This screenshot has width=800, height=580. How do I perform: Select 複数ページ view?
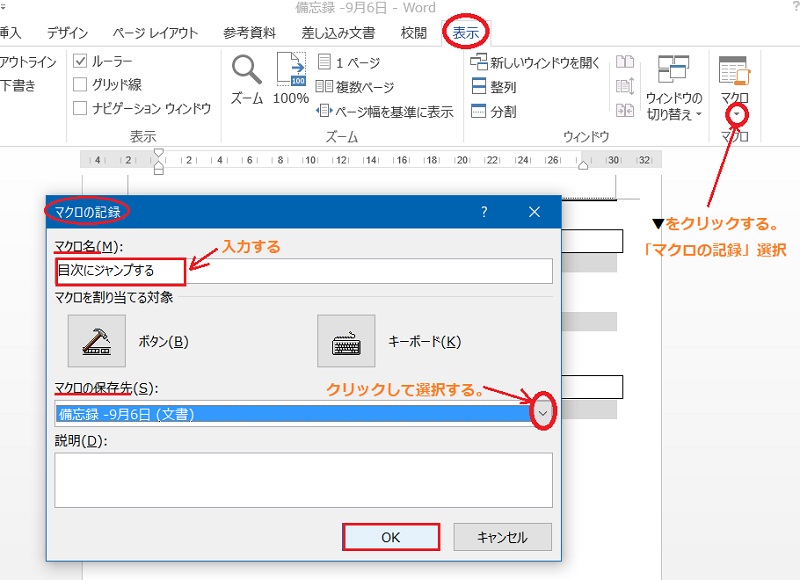pyautogui.click(x=355, y=87)
